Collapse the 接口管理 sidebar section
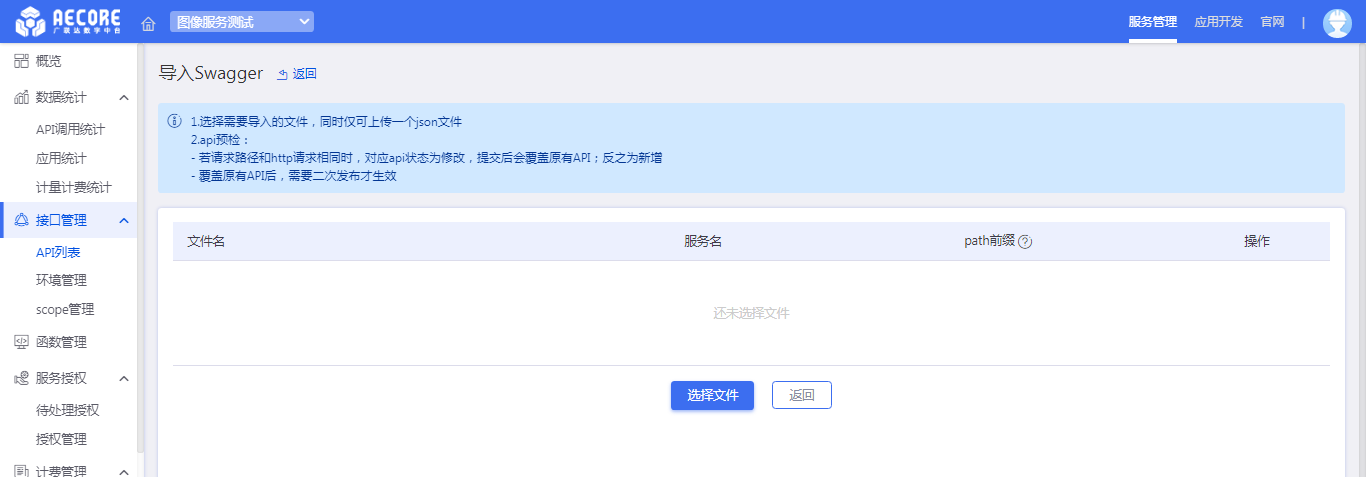 124,220
